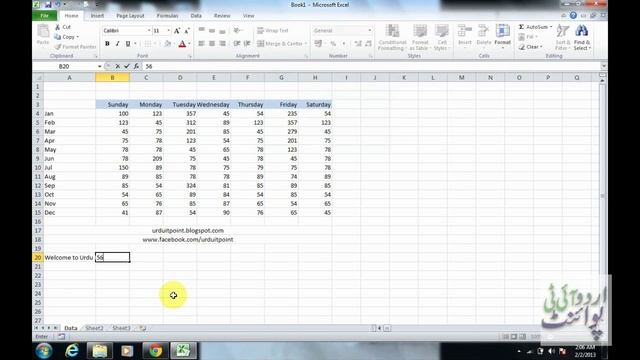The image size is (640, 360).
Task: Apply Accounting Number Format
Action: (318, 44)
